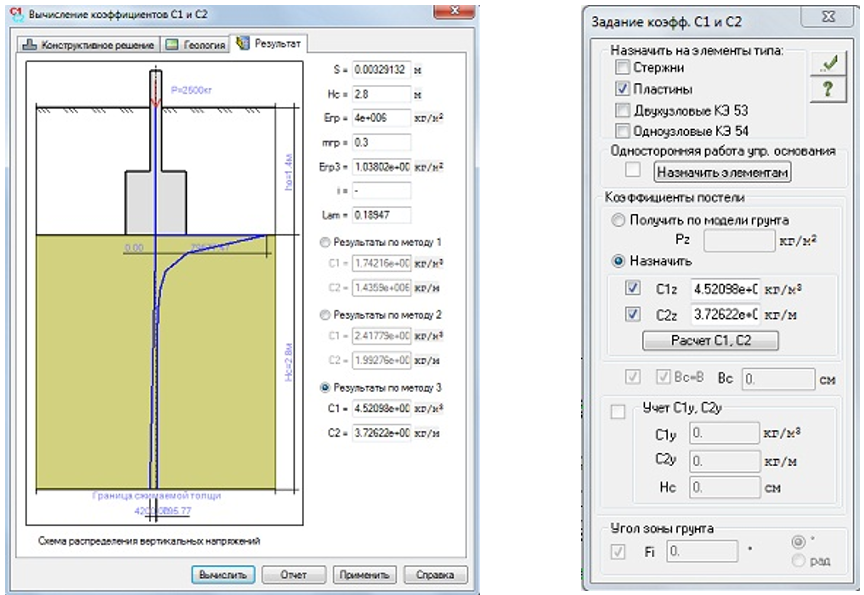The height and width of the screenshot is (595, 864).
Task: Click the C2z value field
Action: click(725, 315)
